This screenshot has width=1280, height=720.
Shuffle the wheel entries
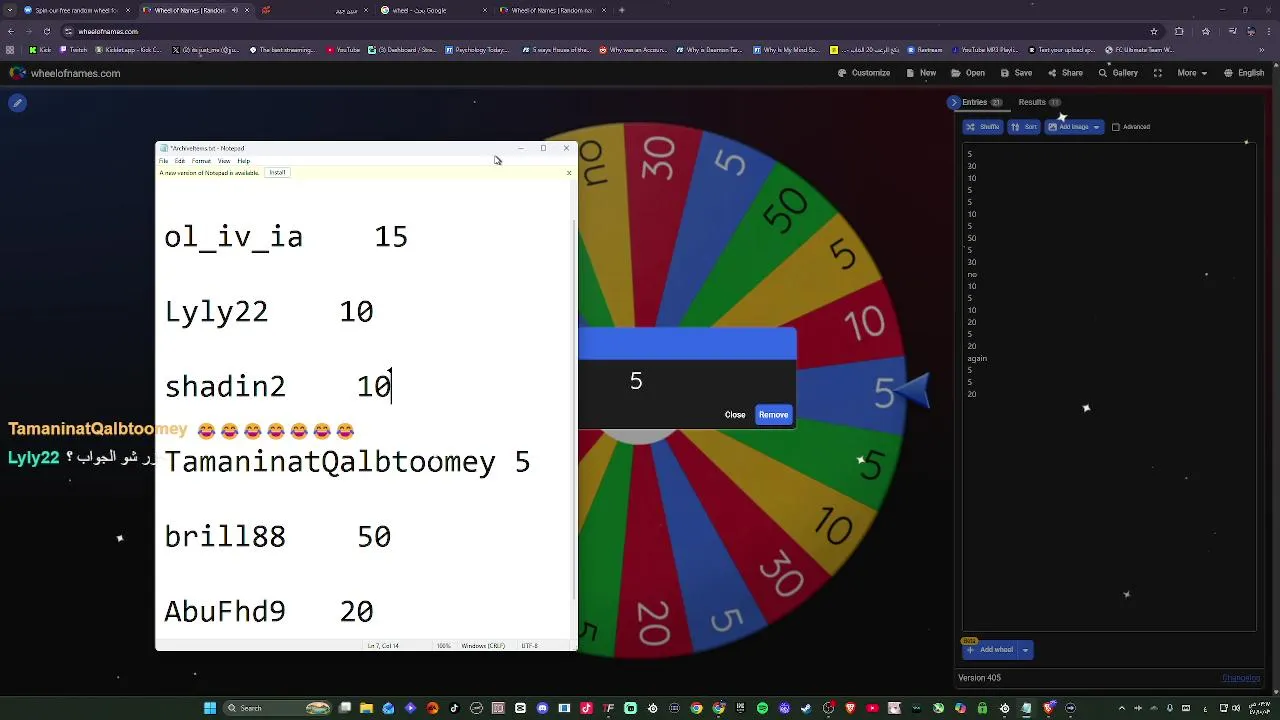(982, 127)
